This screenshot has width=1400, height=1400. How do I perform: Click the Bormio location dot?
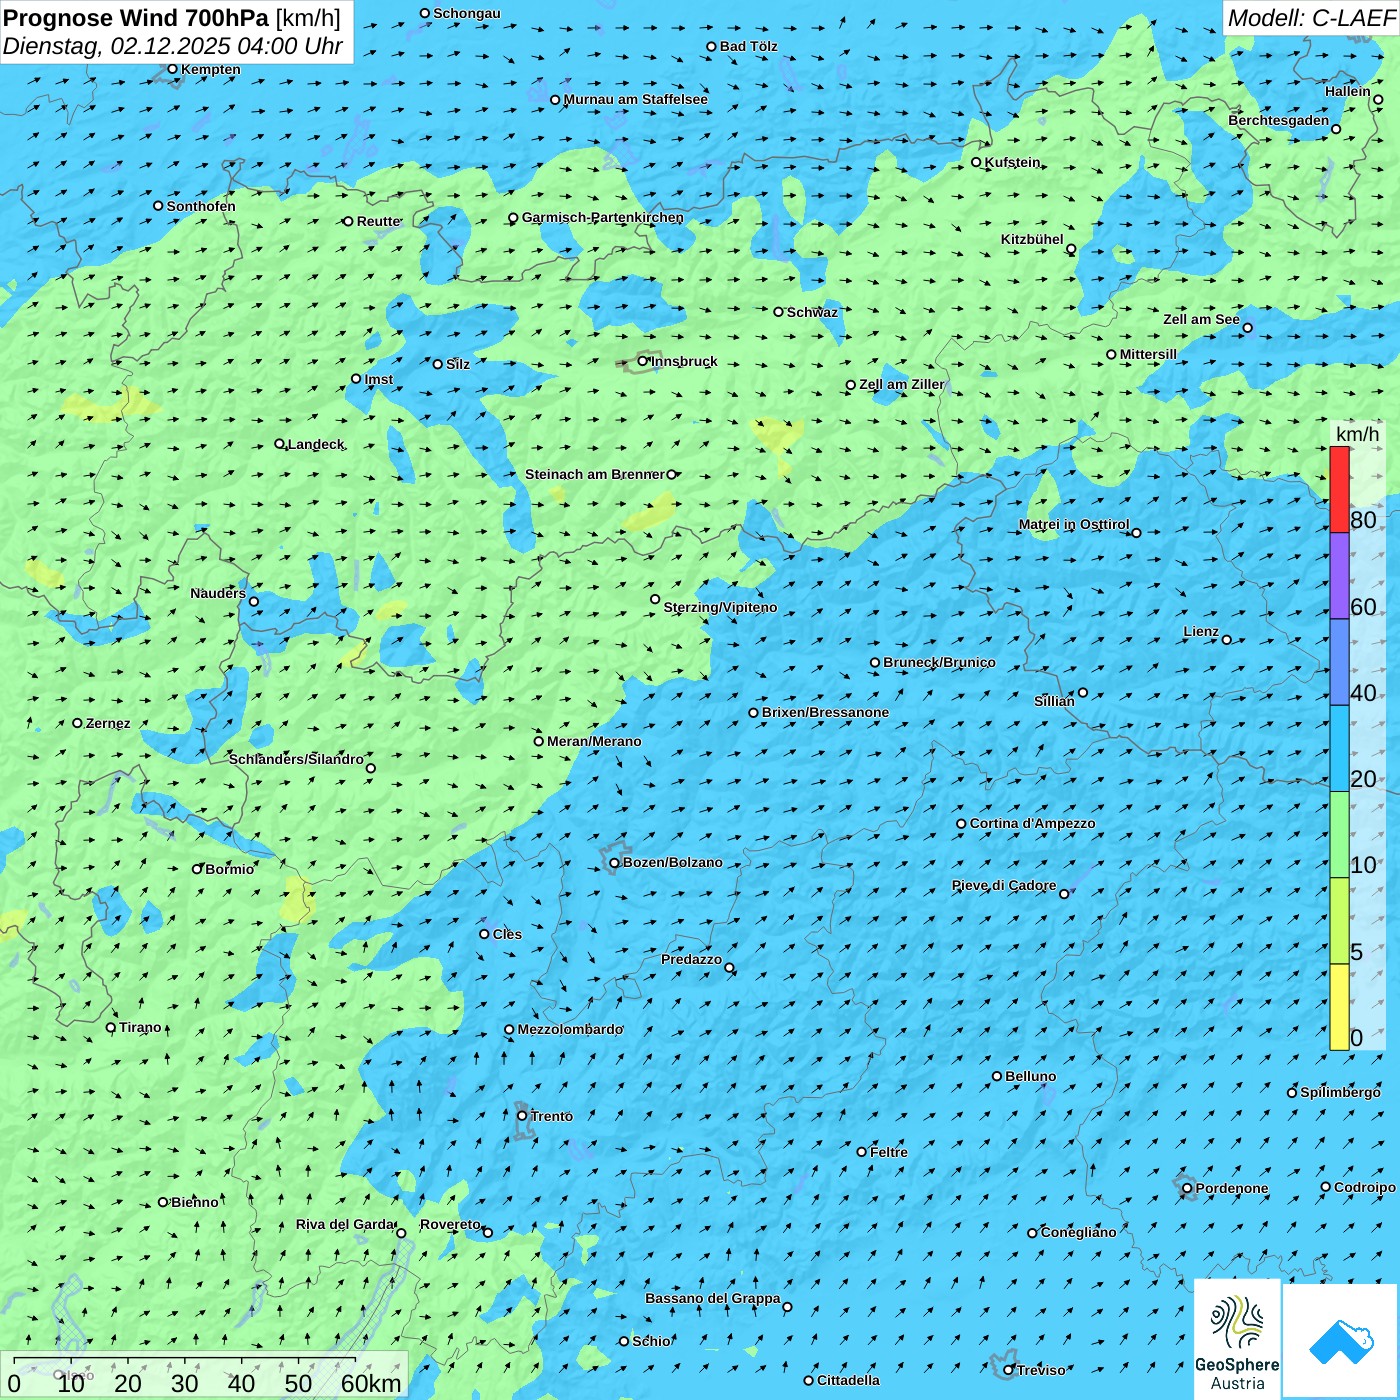click(x=197, y=869)
